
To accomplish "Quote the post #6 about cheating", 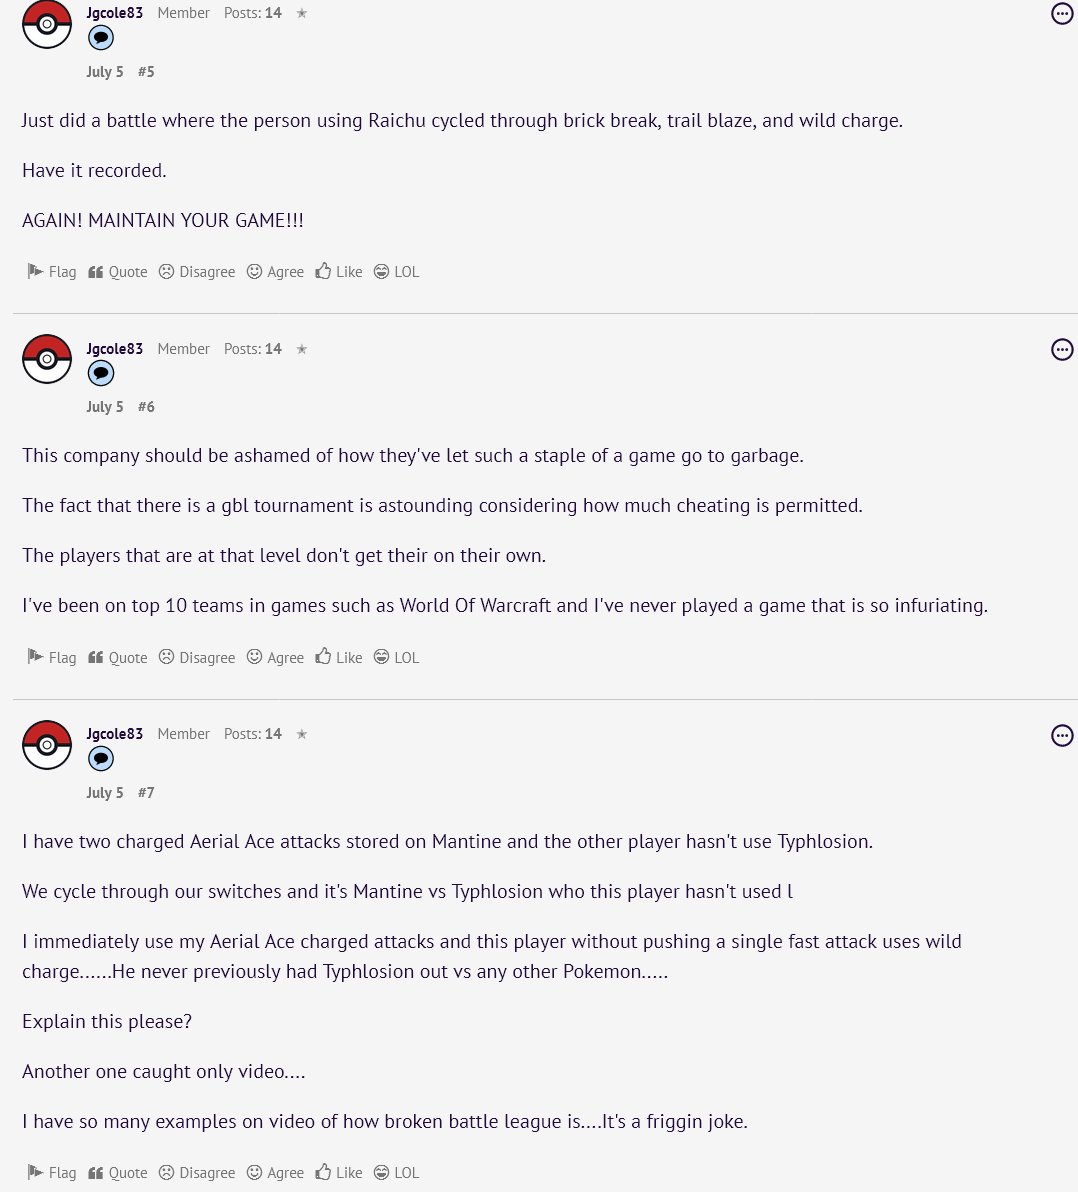I will pos(118,658).
